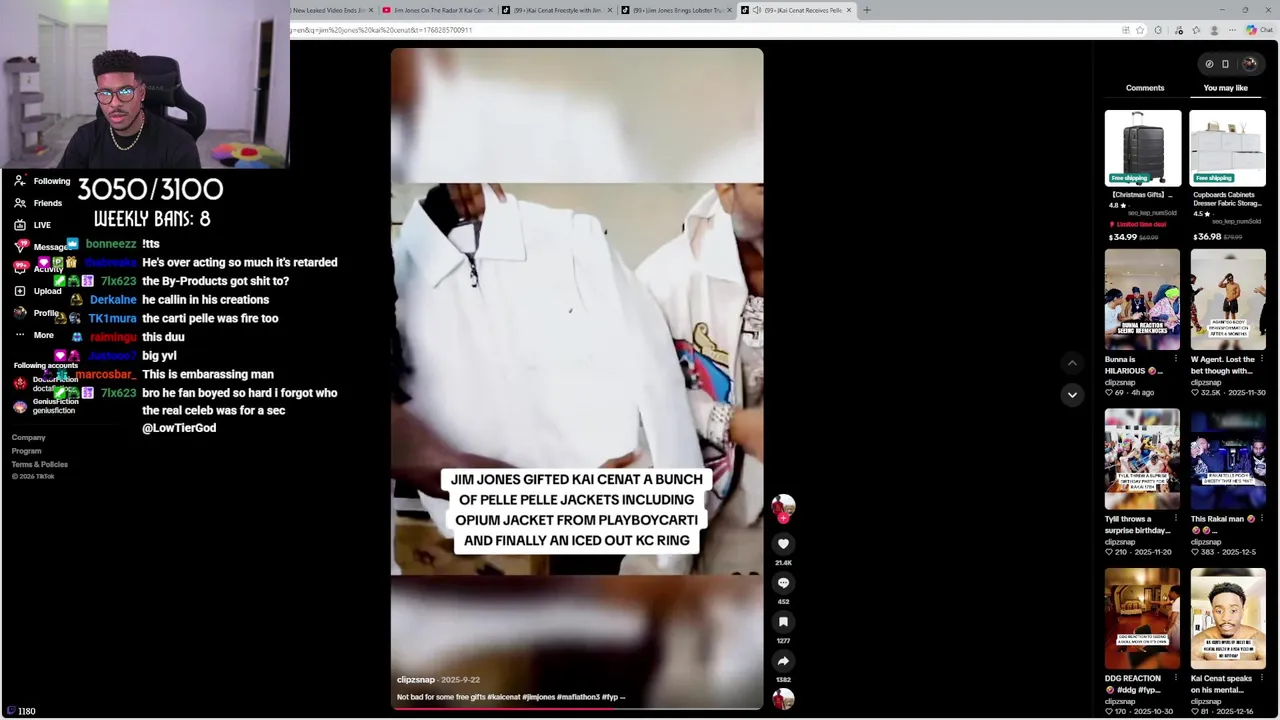Open the Program footer link
1280x720 pixels.
26,451
